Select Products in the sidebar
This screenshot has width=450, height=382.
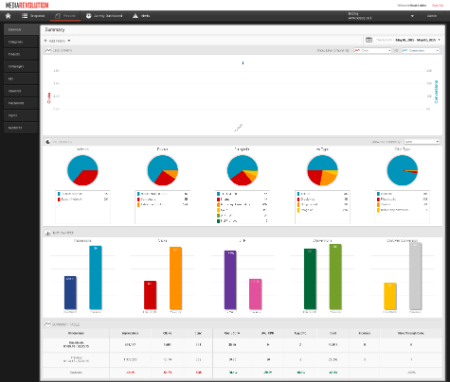pos(21,54)
